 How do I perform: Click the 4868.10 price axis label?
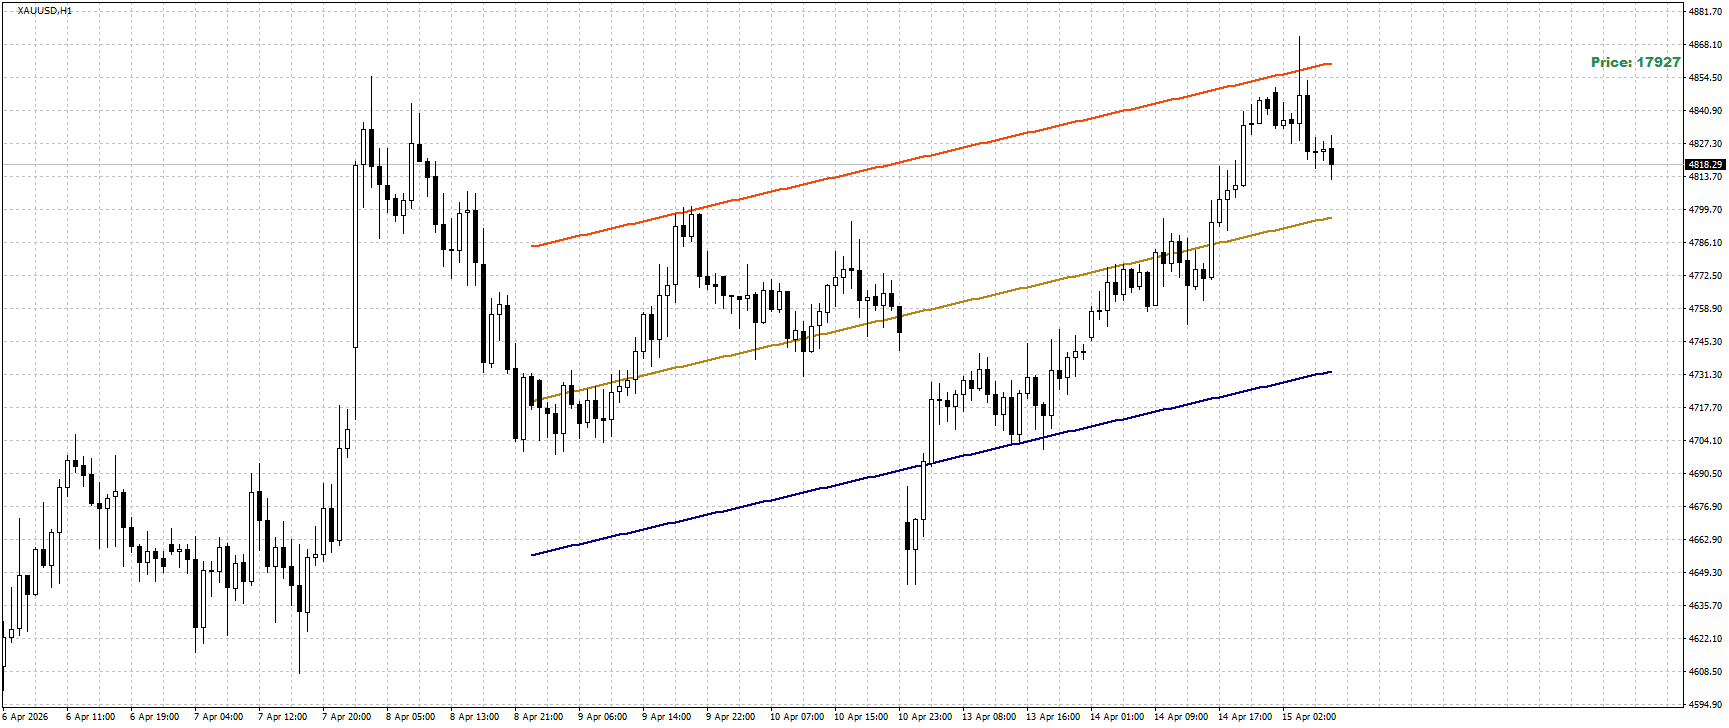click(x=1705, y=45)
